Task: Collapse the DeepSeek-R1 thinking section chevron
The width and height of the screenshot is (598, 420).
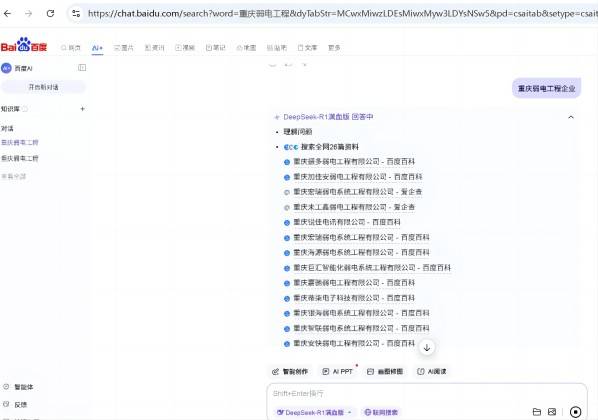Action: (571, 117)
